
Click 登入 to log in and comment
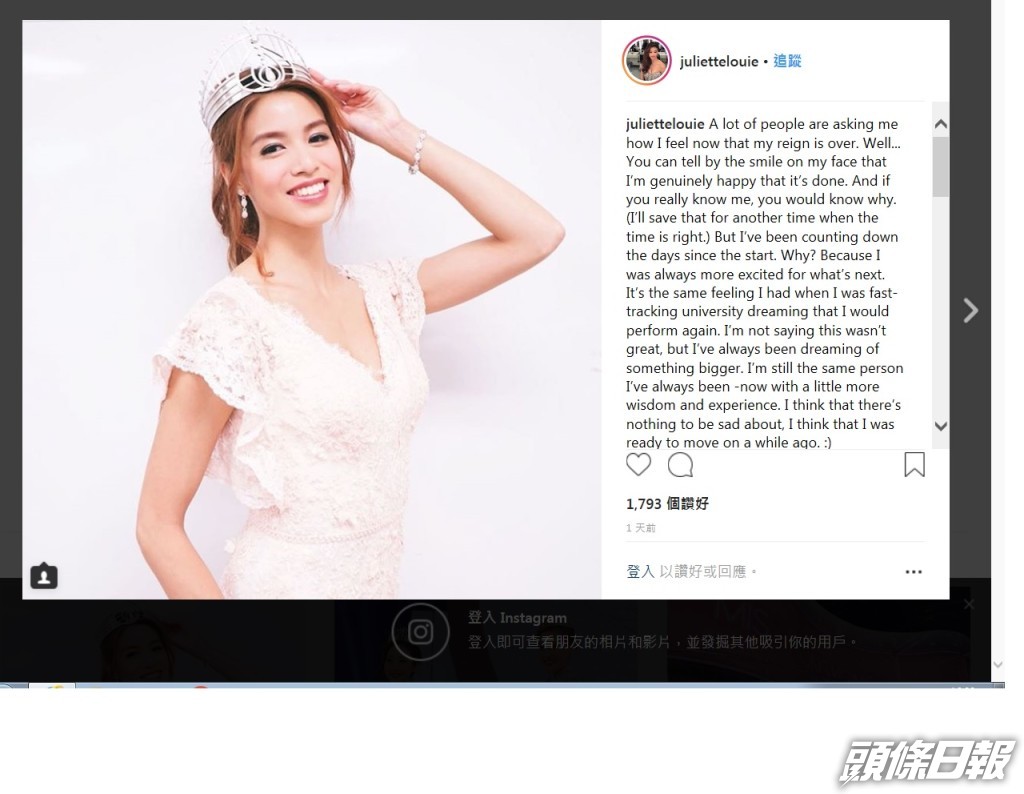[x=640, y=572]
